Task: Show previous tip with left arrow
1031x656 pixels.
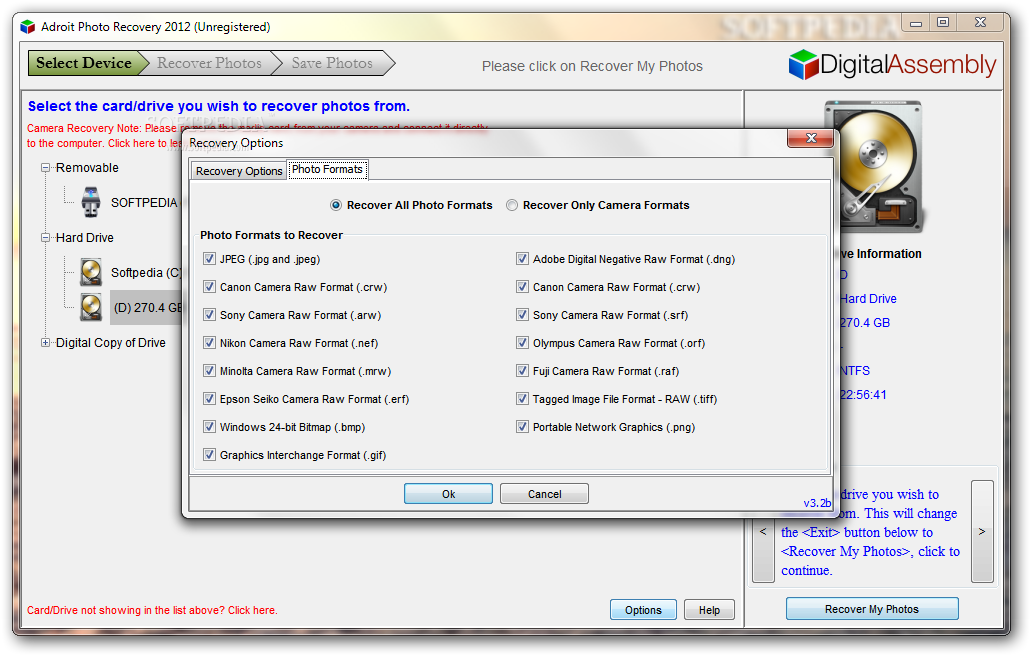Action: click(x=763, y=531)
